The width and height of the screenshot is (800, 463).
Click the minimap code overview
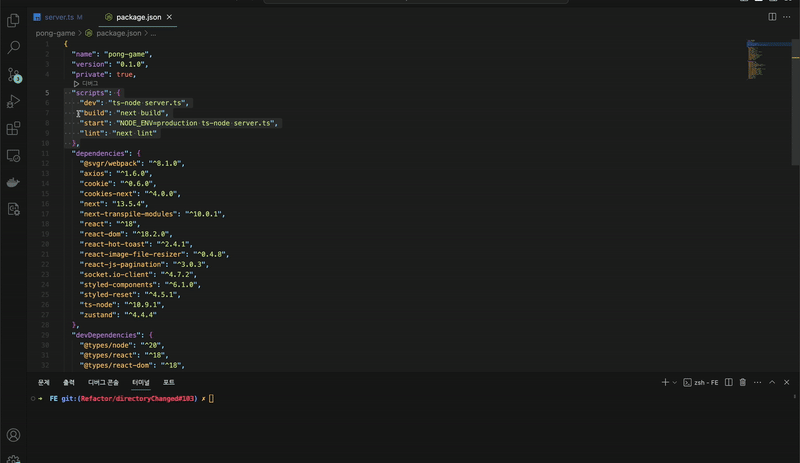(768, 60)
